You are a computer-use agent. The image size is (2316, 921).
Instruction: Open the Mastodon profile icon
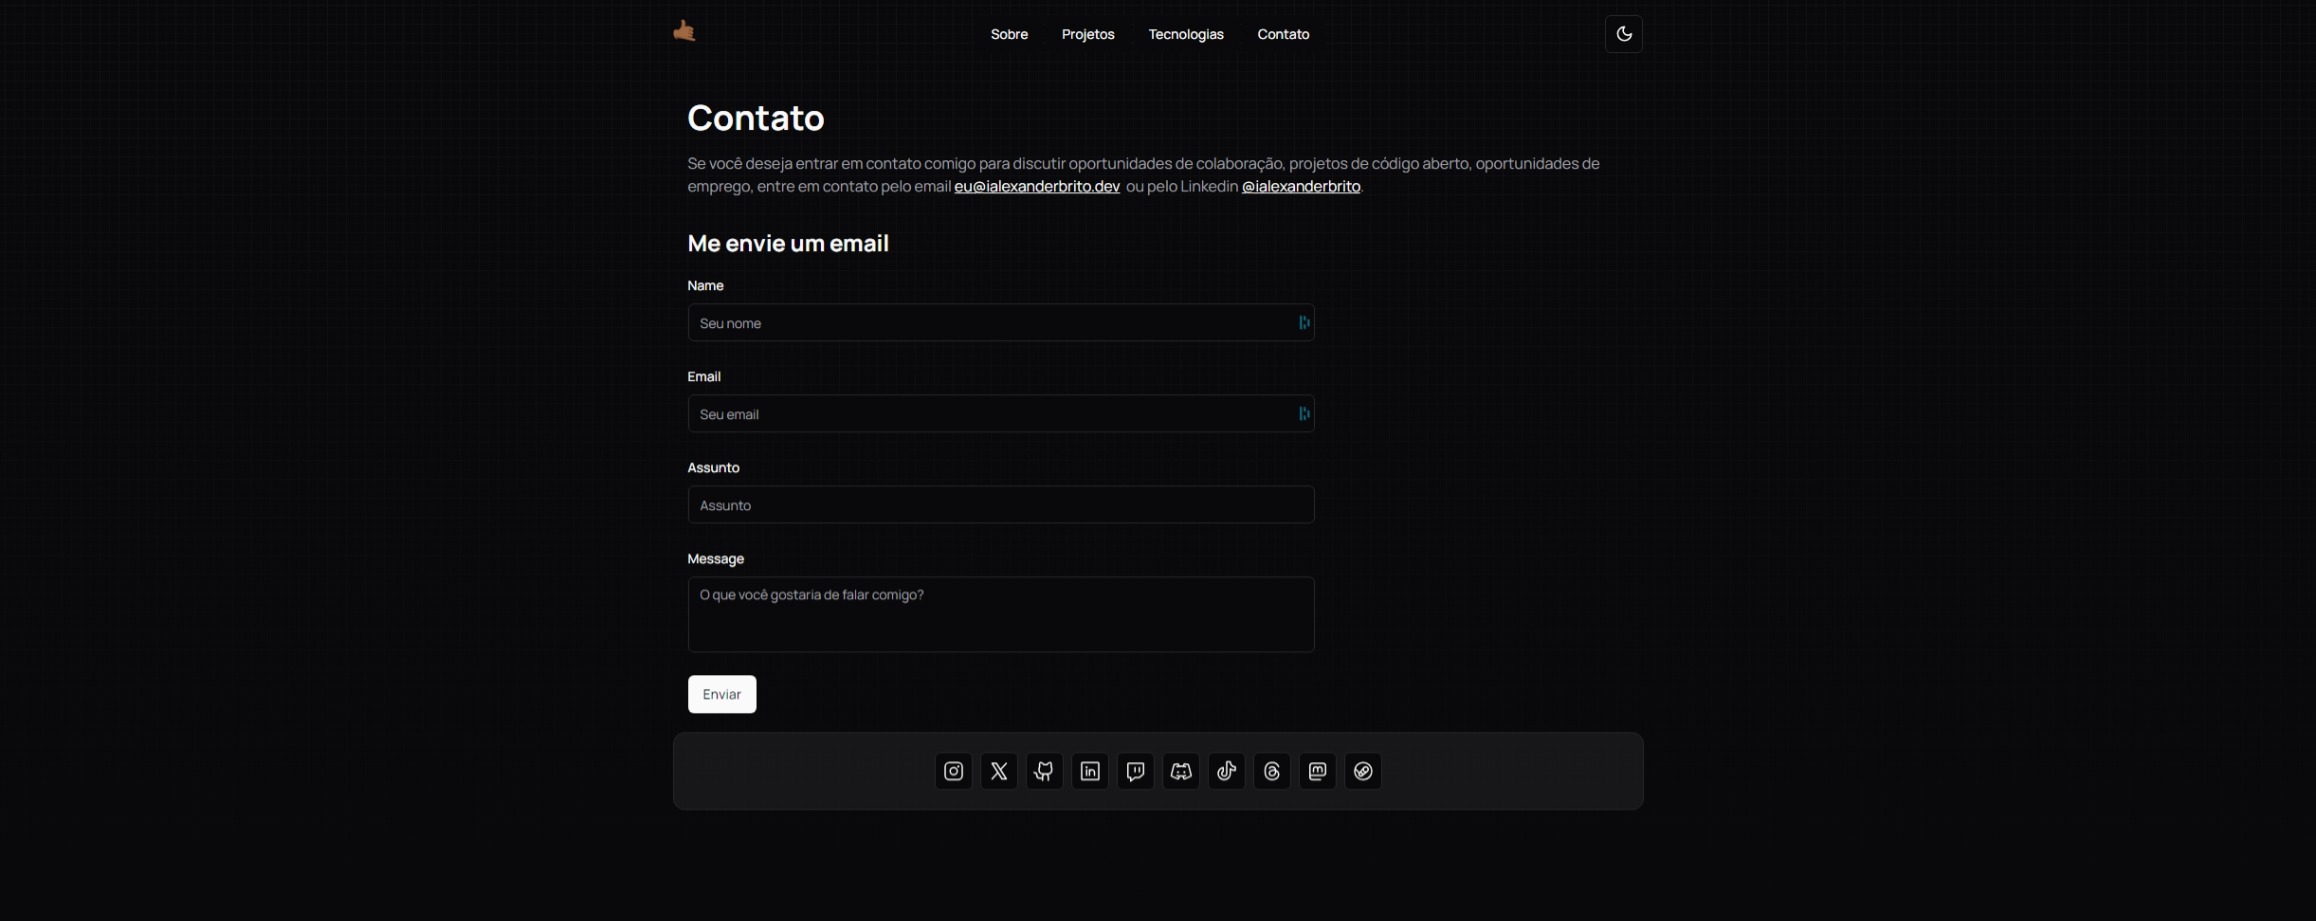(1317, 771)
